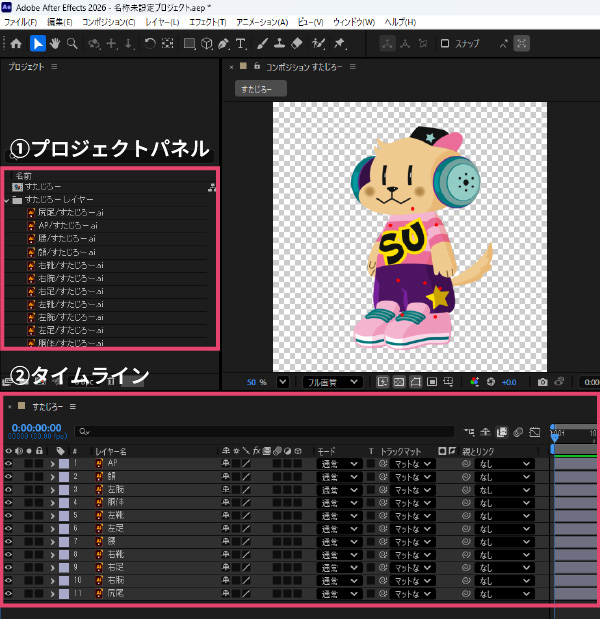Open the エフェクト(T) menu
This screenshot has height=620, width=600.
pyautogui.click(x=208, y=22)
